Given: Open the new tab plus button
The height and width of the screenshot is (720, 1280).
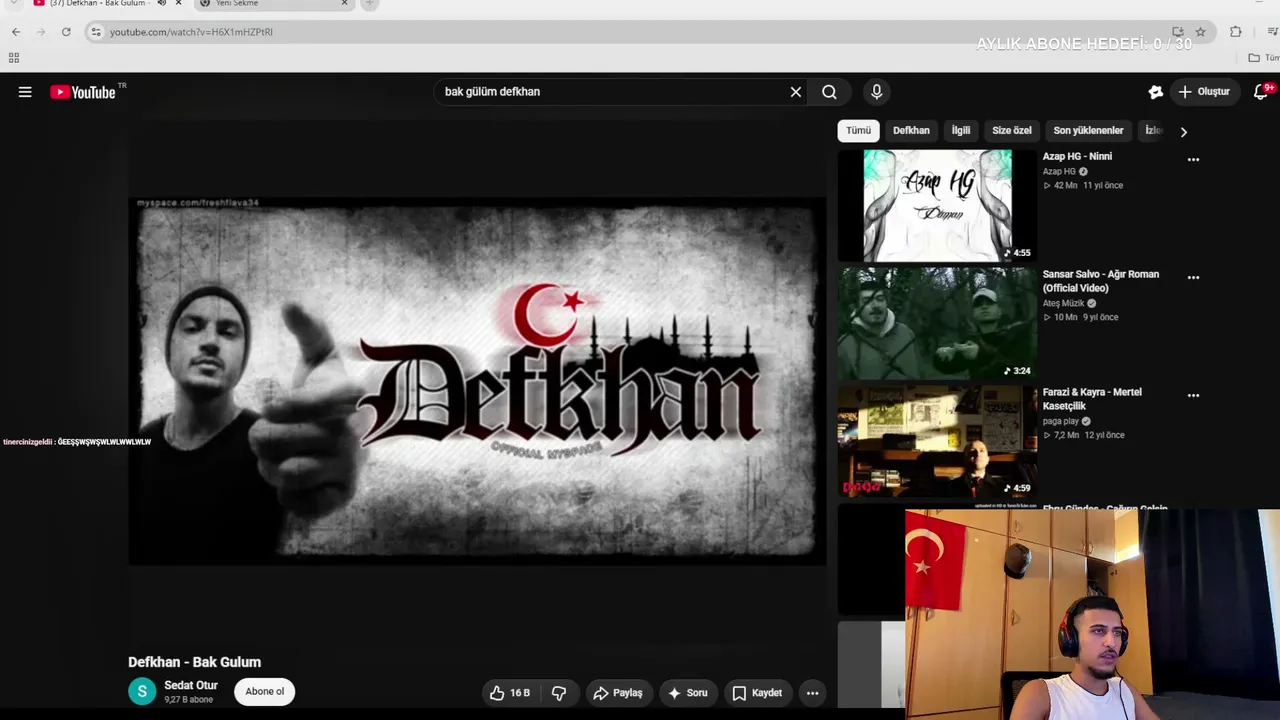Looking at the screenshot, I should pos(369,4).
